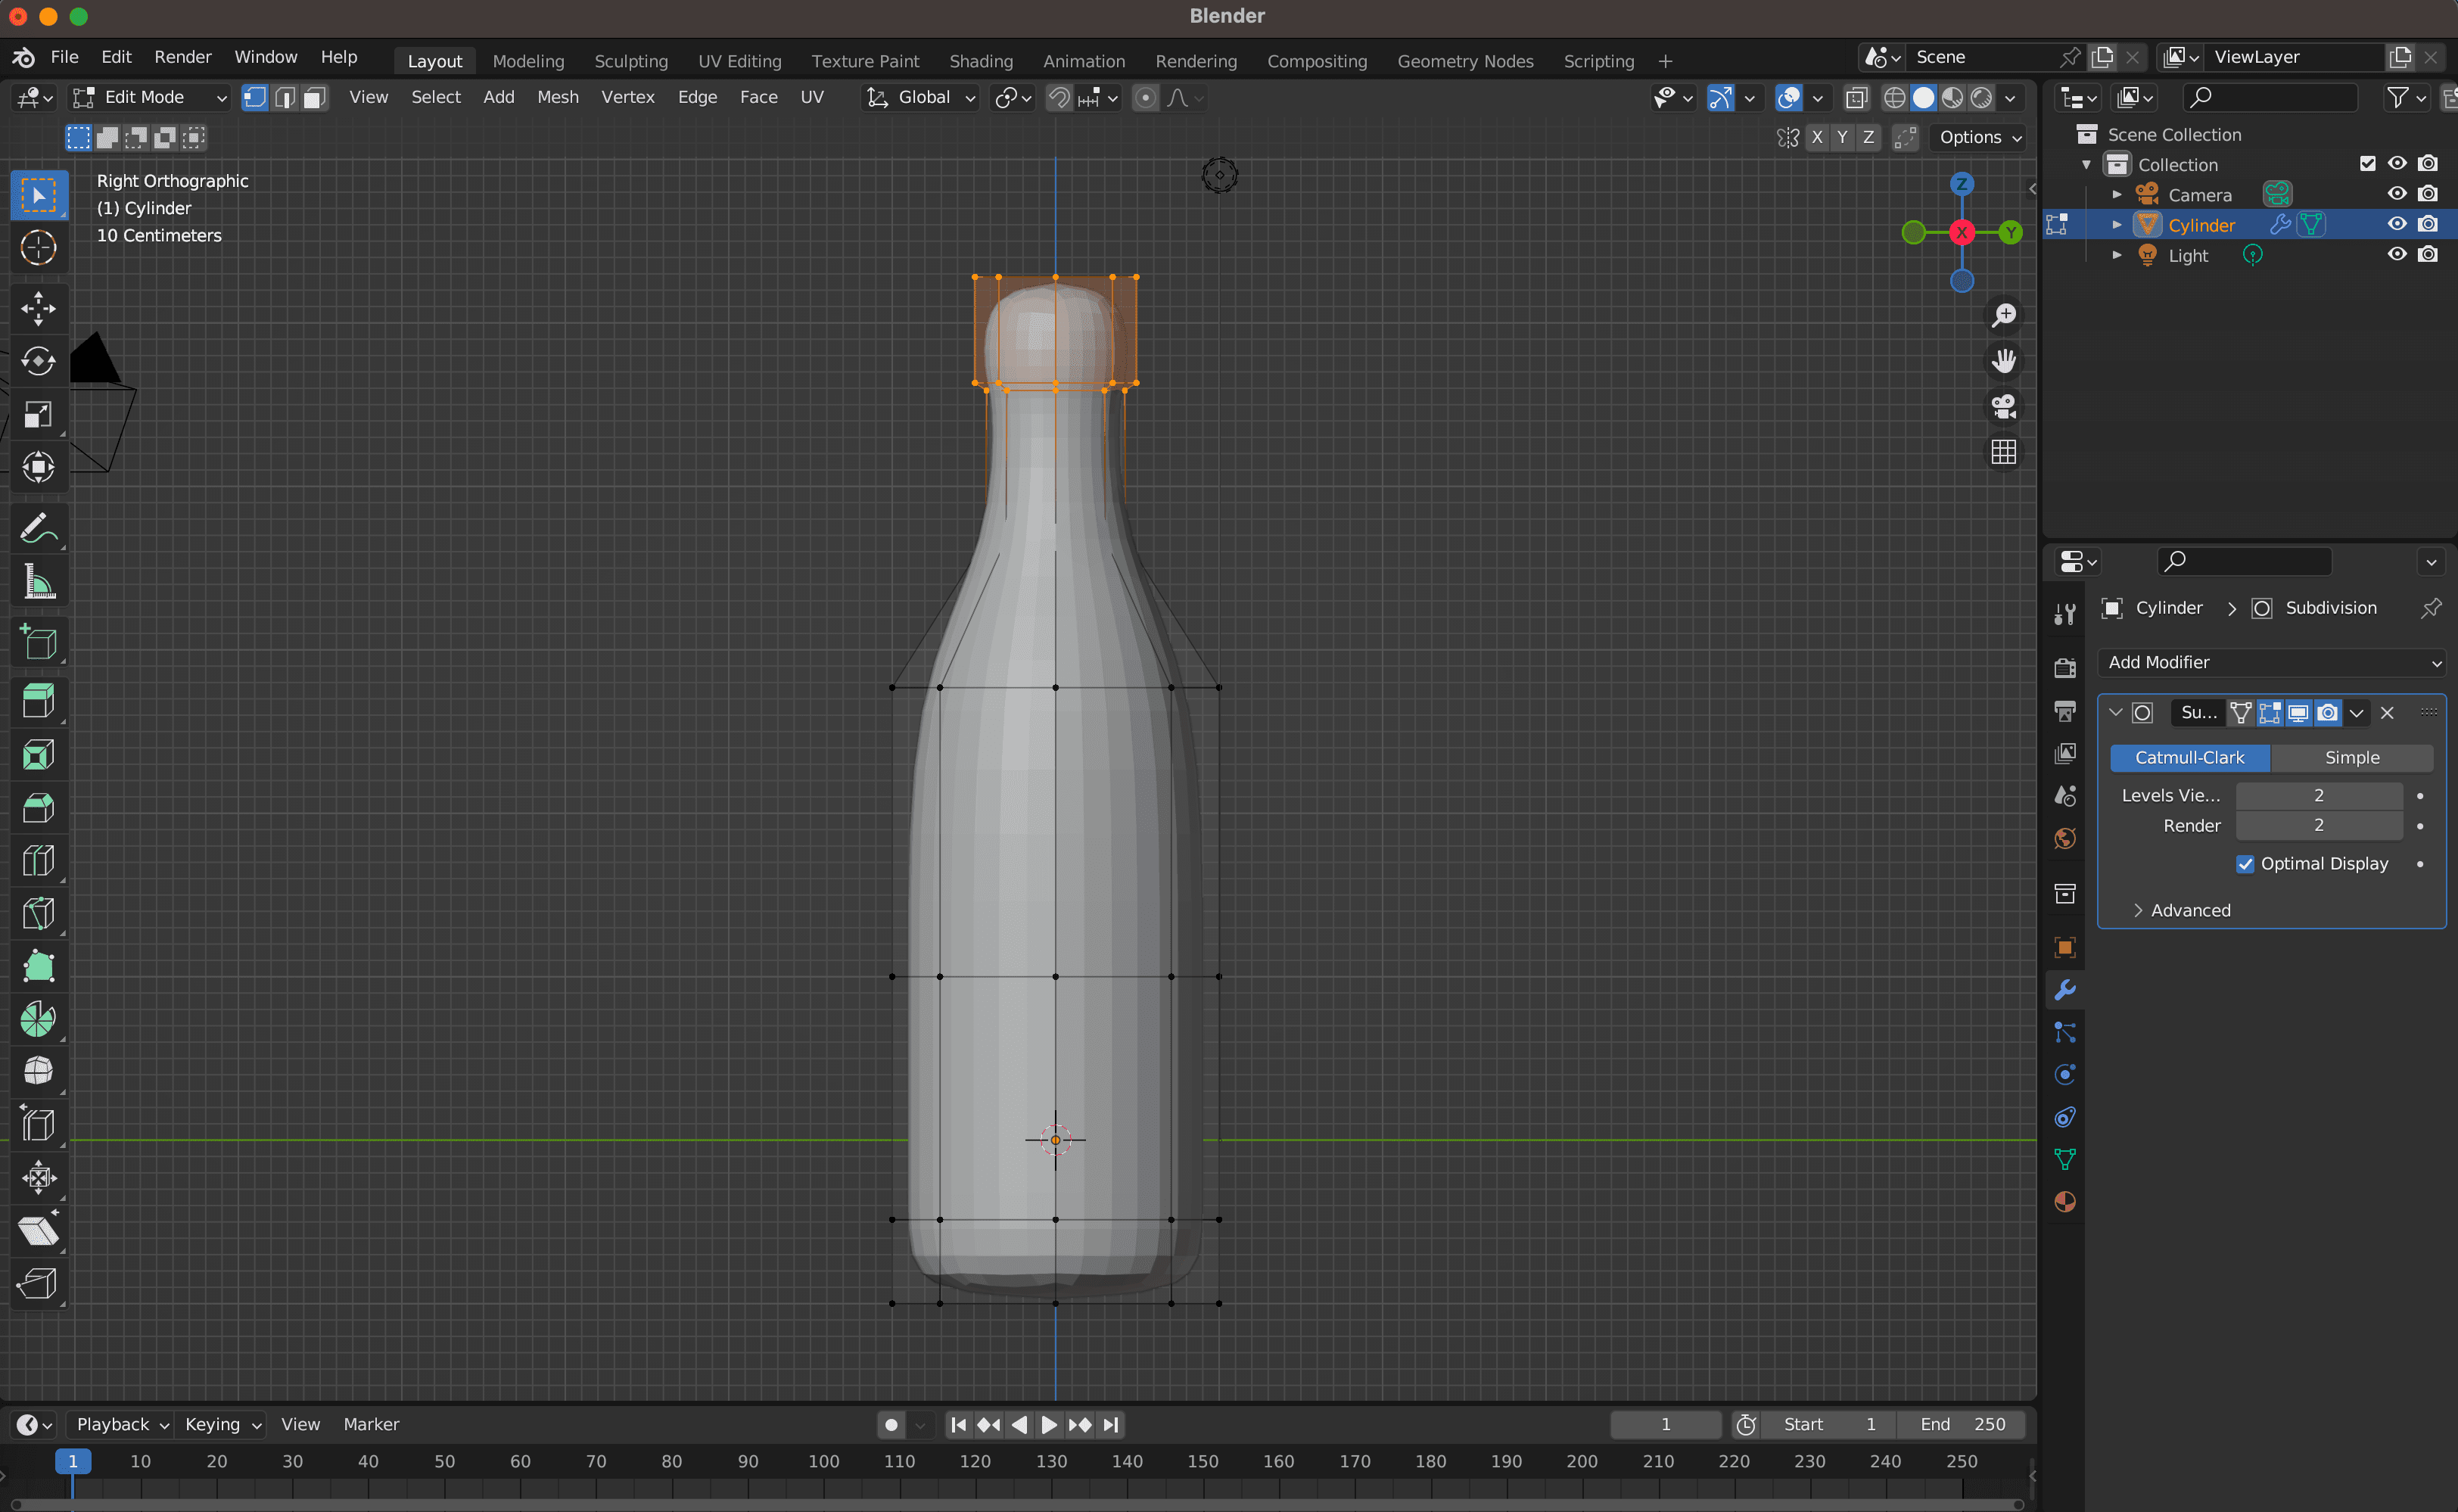Pick the Measure ruler tool
The height and width of the screenshot is (1512, 2458).
39,580
